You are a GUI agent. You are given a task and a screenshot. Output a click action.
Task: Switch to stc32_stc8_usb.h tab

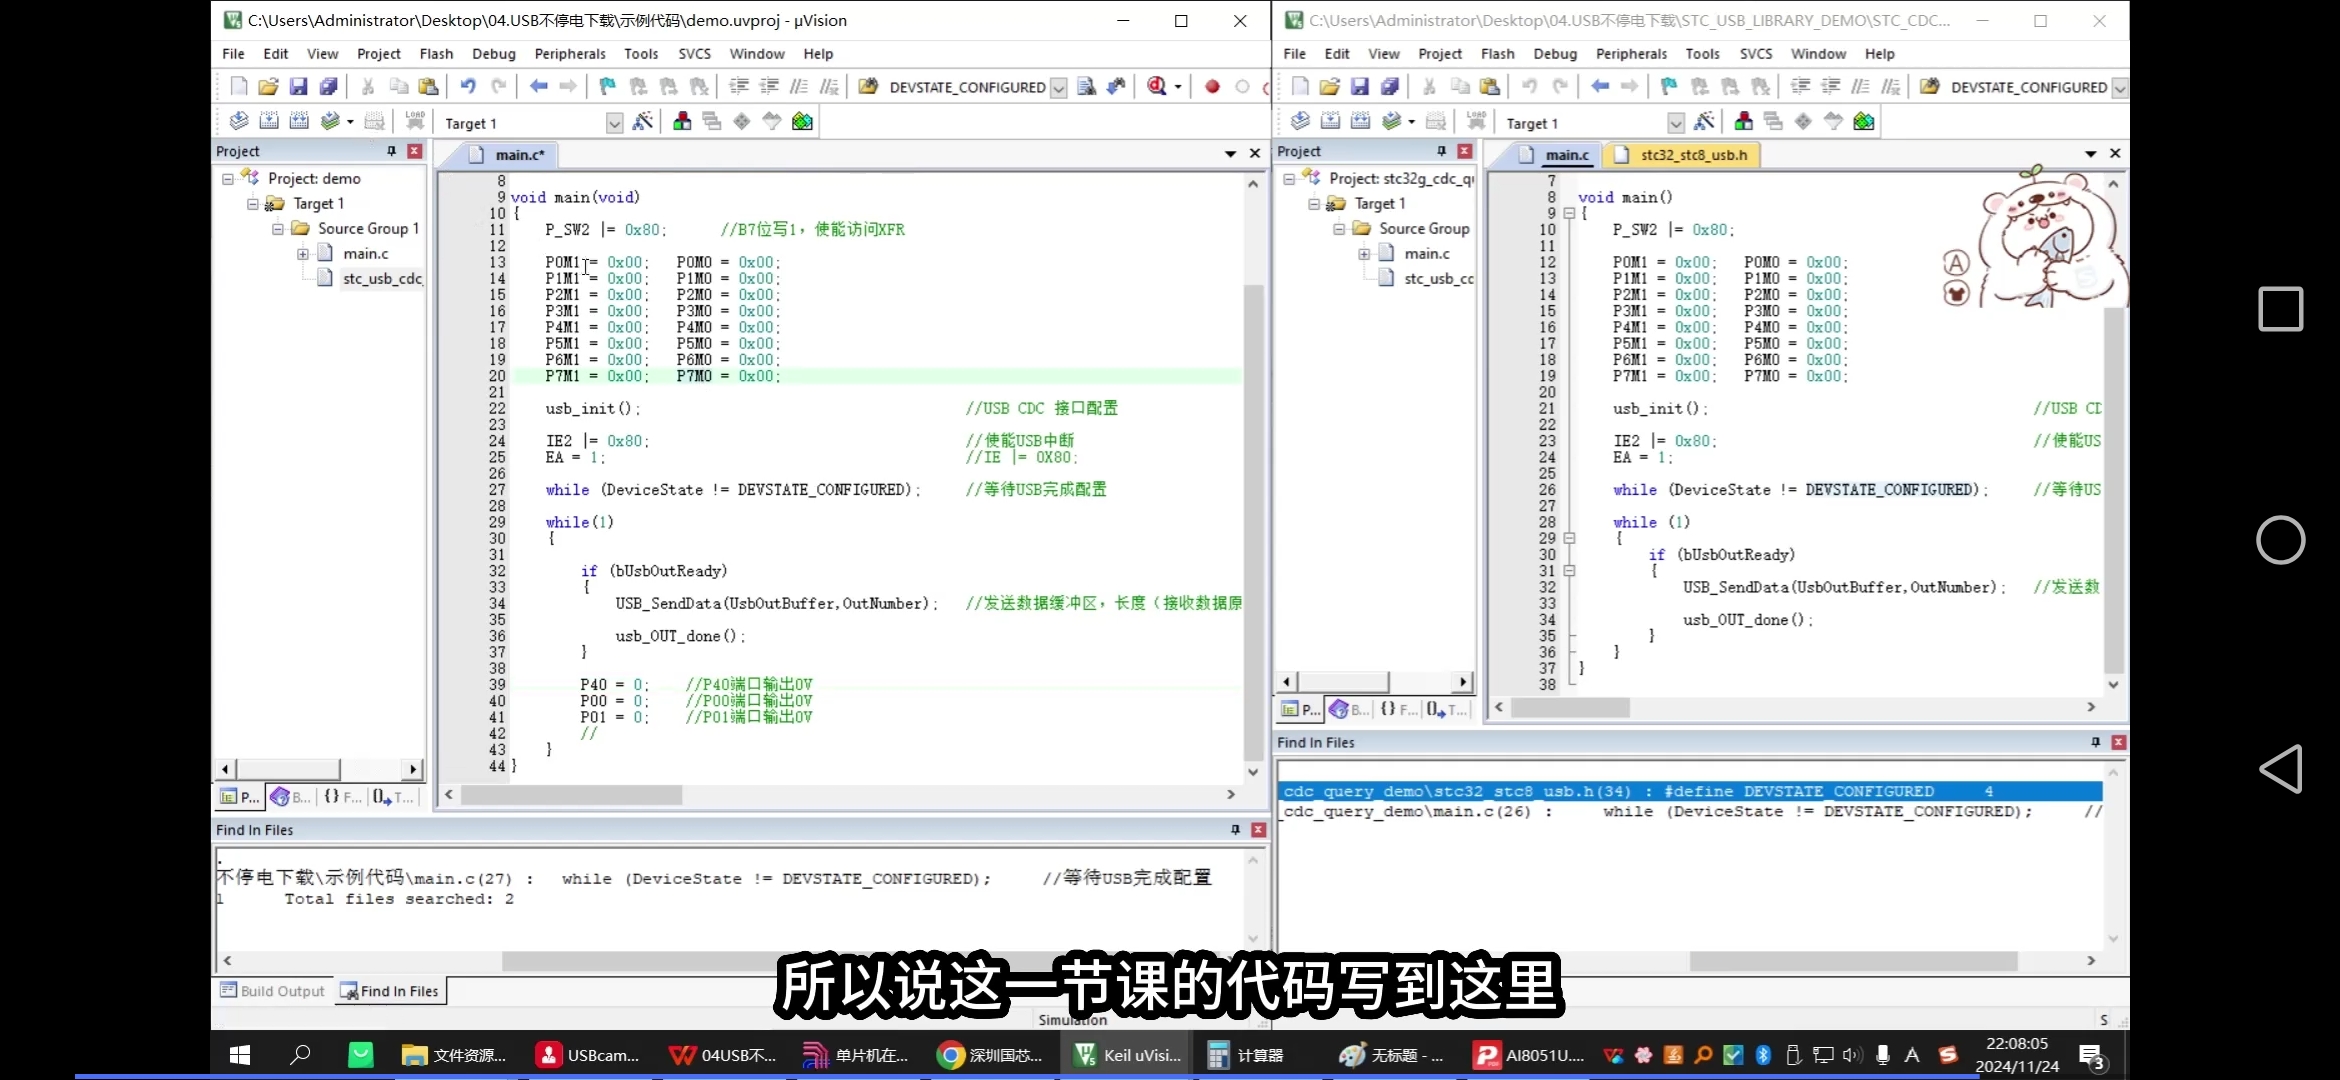pyautogui.click(x=1684, y=155)
